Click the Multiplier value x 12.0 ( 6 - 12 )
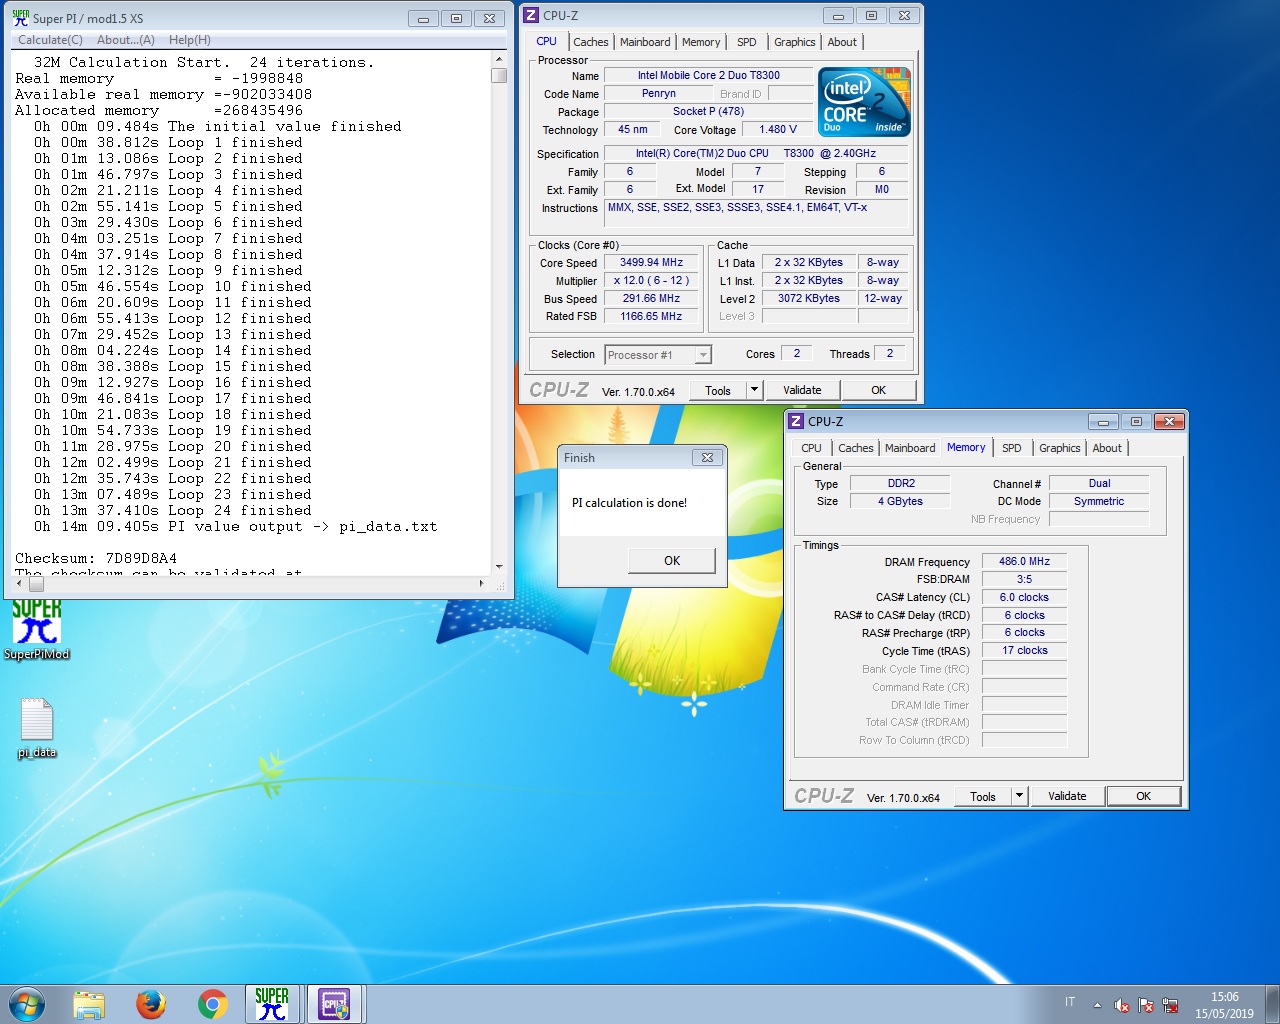 (x=651, y=281)
